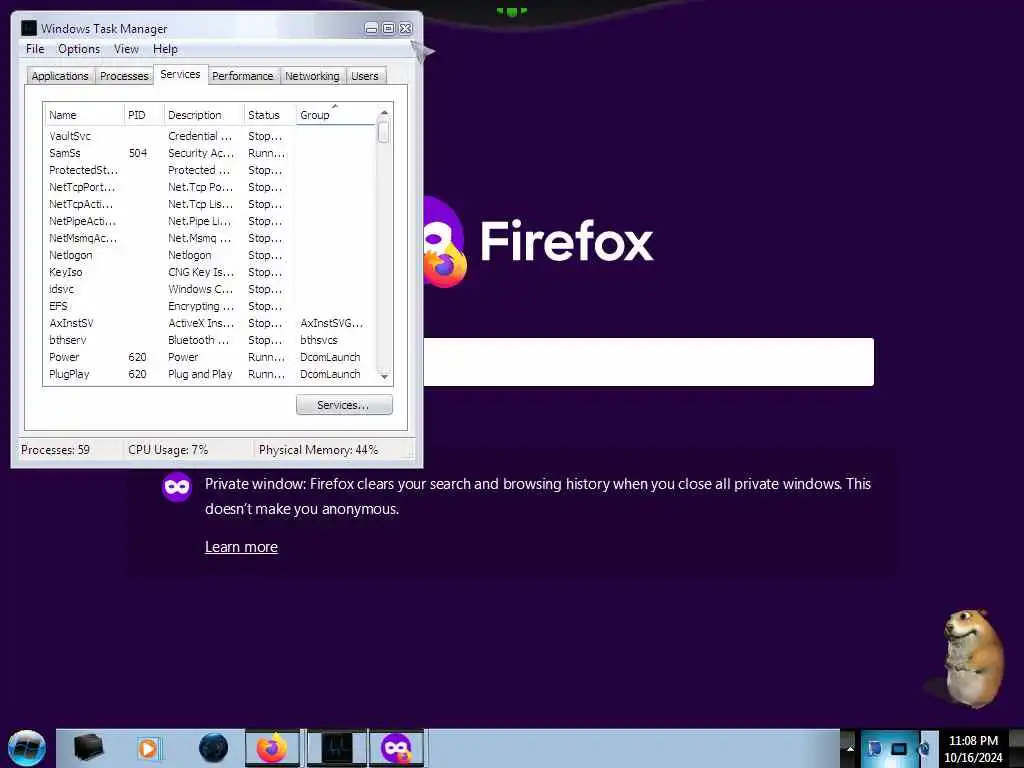Select the Netlogon service name
1024x768 pixels.
coord(71,255)
